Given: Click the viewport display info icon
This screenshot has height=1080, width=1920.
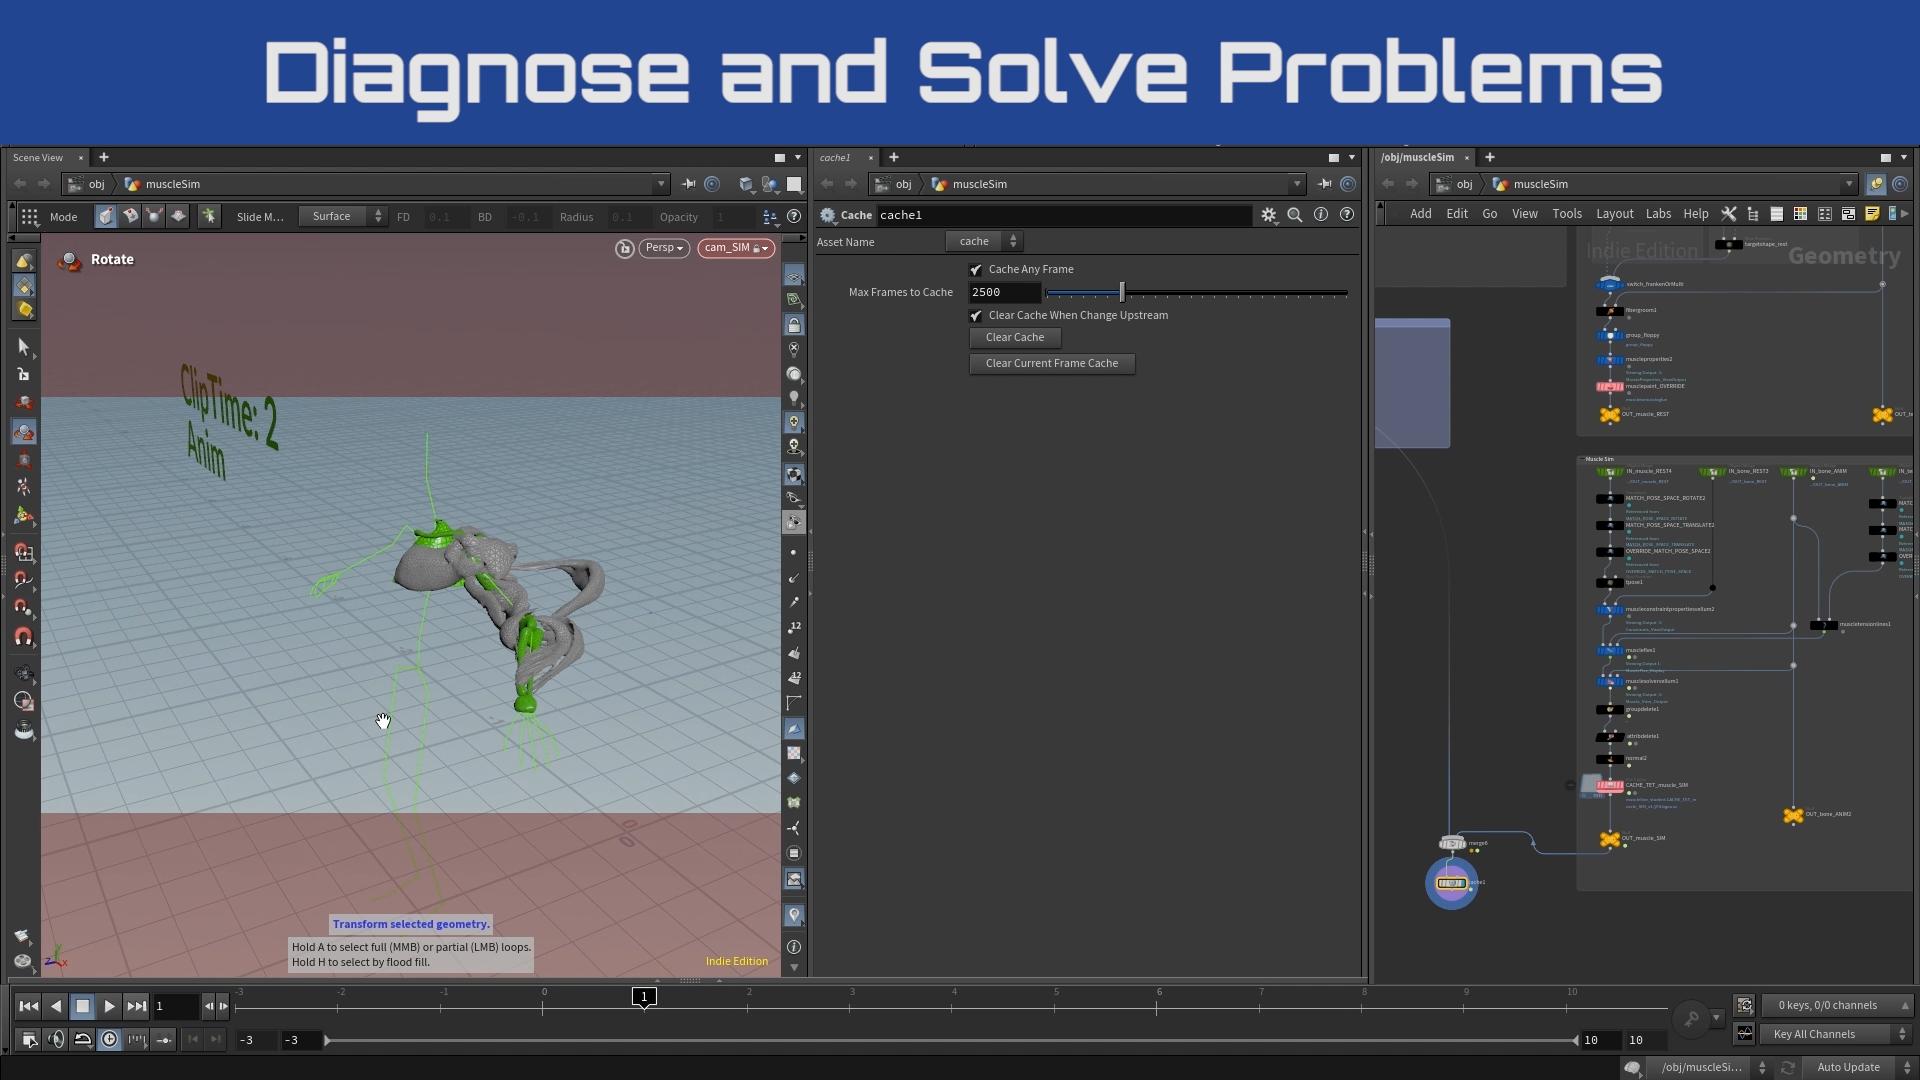Looking at the screenshot, I should click(794, 947).
